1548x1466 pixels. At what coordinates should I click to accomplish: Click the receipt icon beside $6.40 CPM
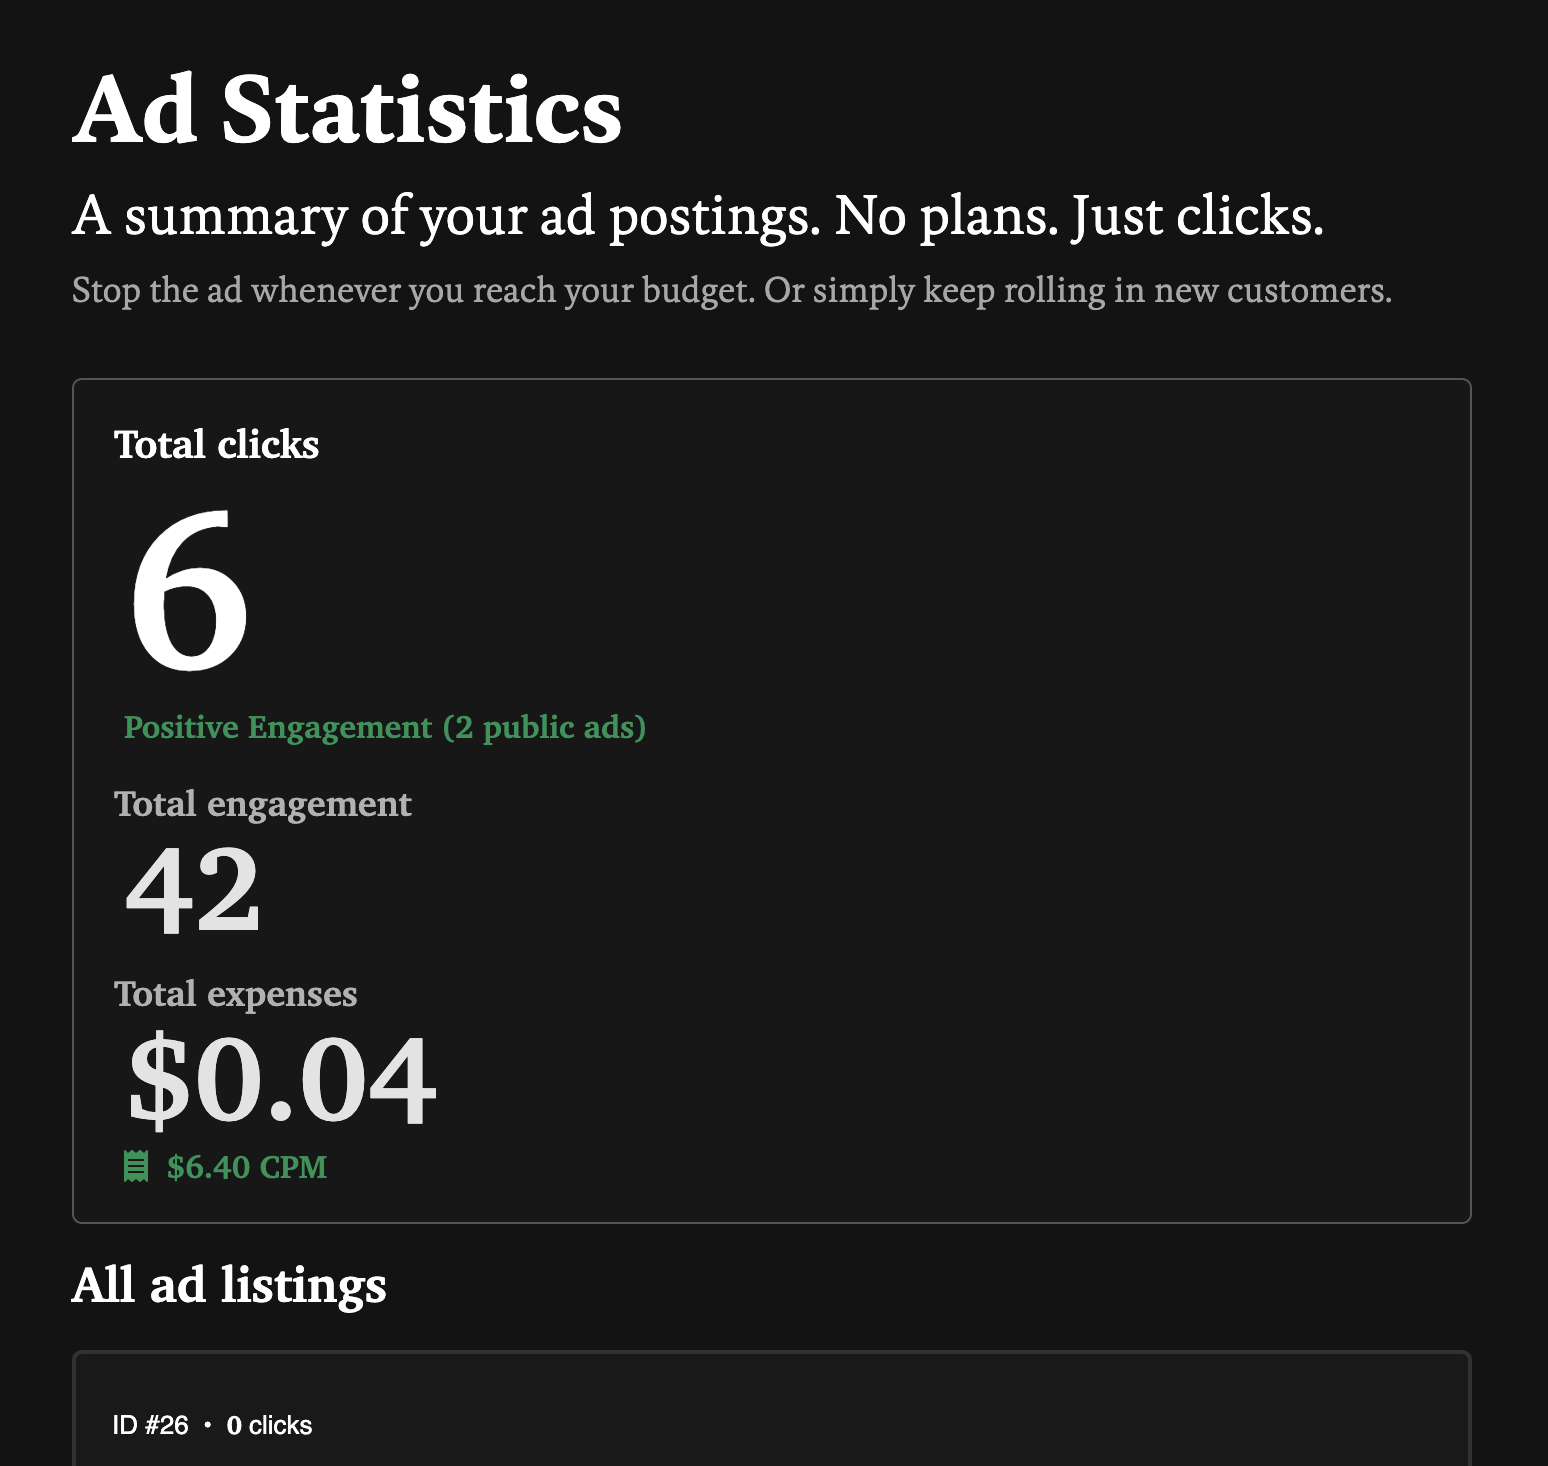click(x=136, y=1166)
